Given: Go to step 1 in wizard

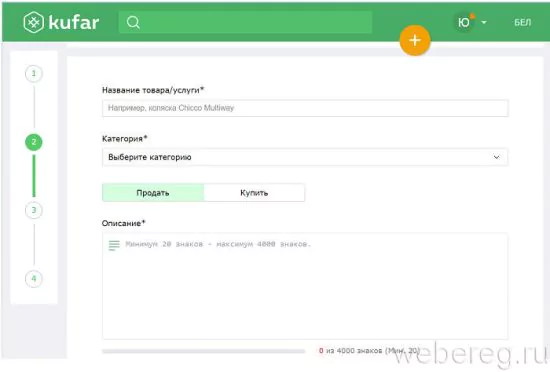Looking at the screenshot, I should pyautogui.click(x=34, y=74).
